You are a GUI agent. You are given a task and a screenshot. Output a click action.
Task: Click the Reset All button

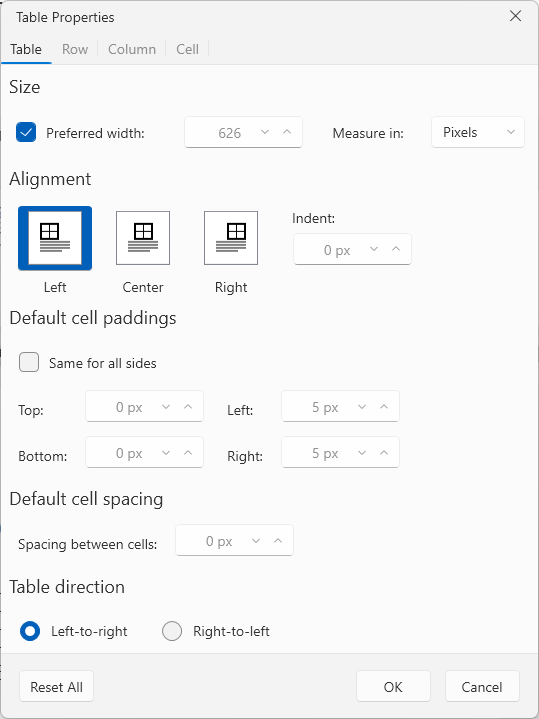[56, 686]
